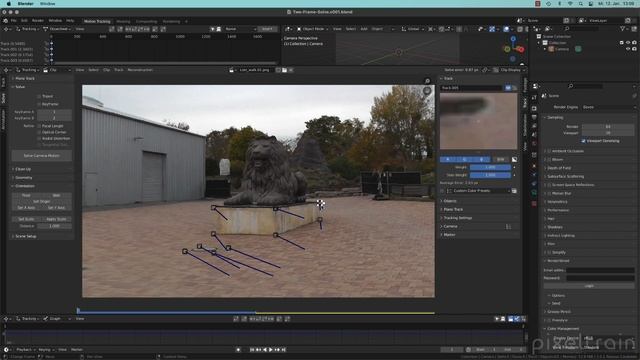Toggle the red channel R button
640x360 pixels.
pos(448,159)
